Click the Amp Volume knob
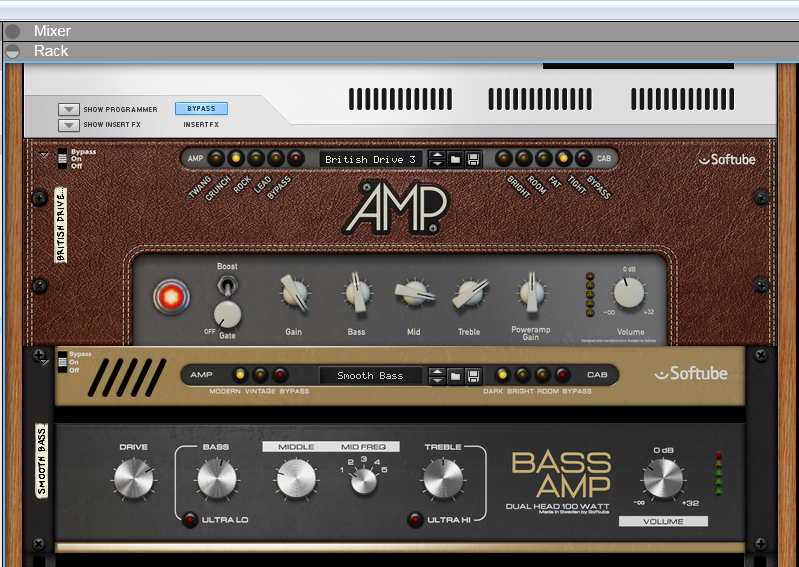This screenshot has height=567, width=799. (629, 293)
